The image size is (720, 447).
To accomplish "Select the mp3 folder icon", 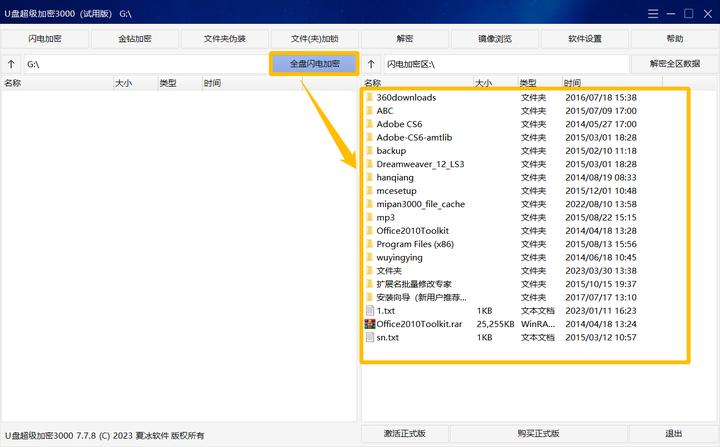I will pos(369,217).
